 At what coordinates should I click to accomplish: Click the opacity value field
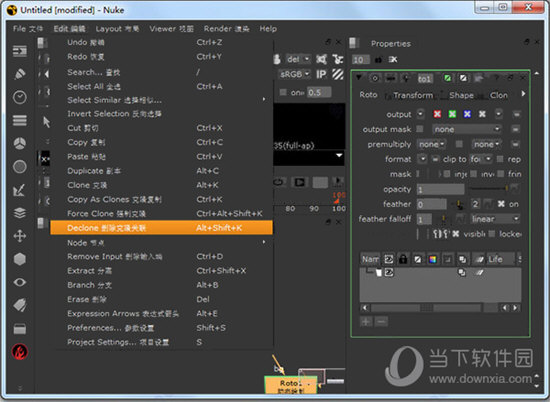click(441, 189)
